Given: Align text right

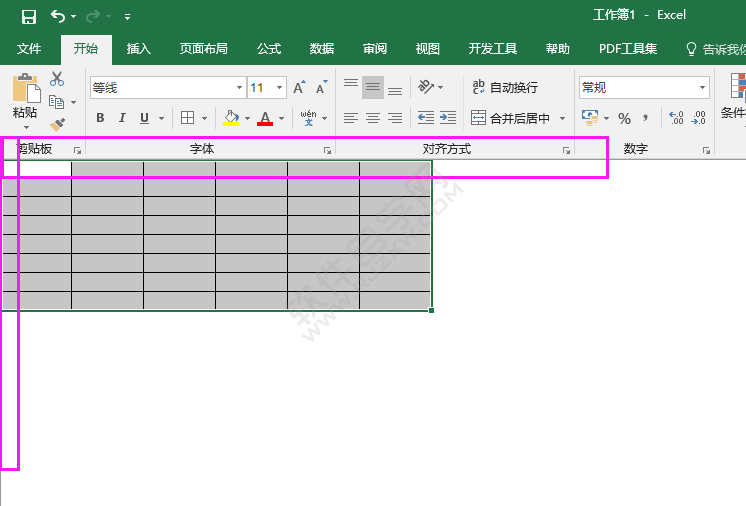Looking at the screenshot, I should (395, 118).
